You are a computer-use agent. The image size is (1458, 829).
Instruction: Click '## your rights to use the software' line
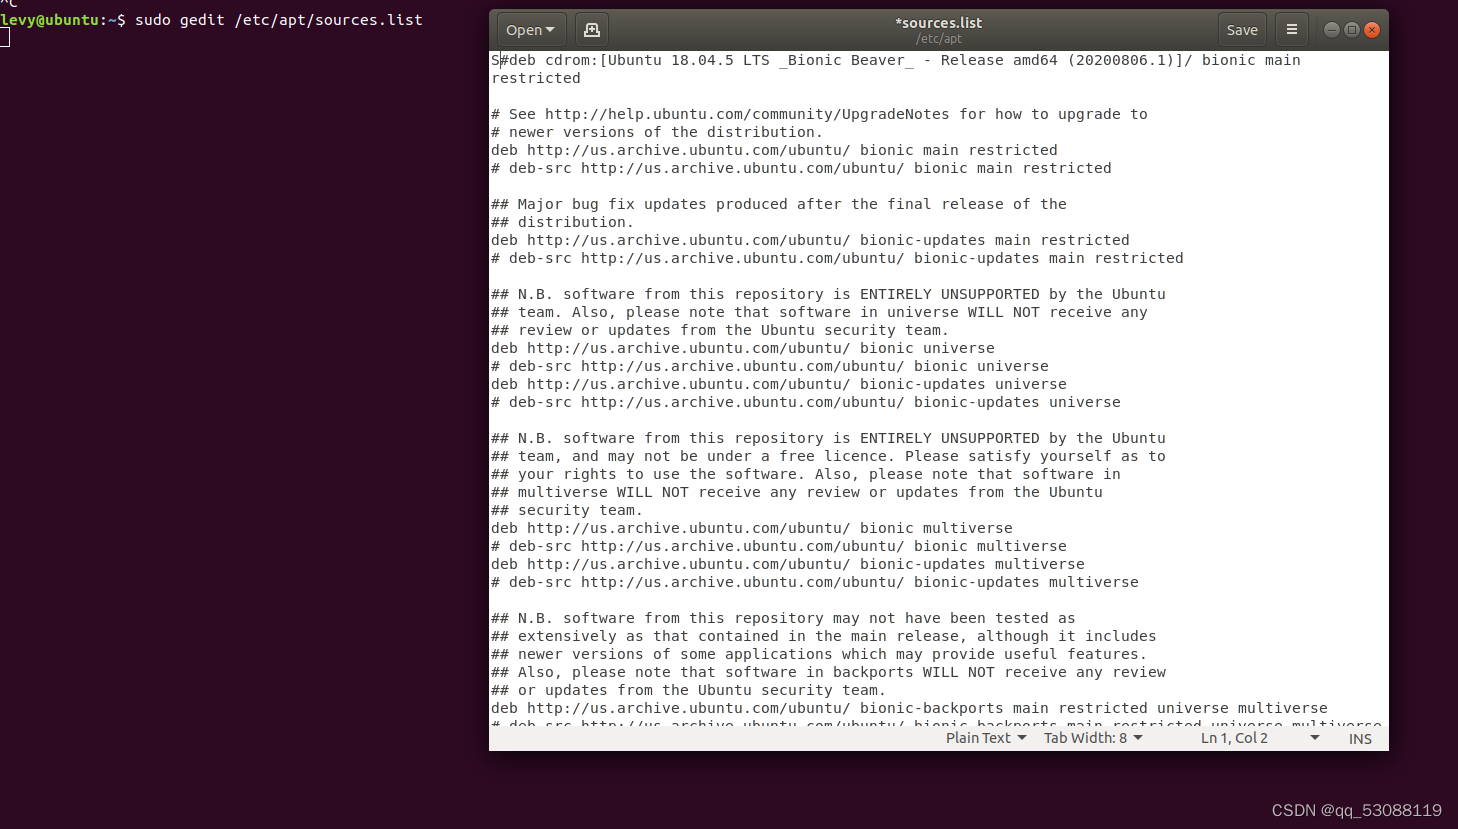click(806, 474)
